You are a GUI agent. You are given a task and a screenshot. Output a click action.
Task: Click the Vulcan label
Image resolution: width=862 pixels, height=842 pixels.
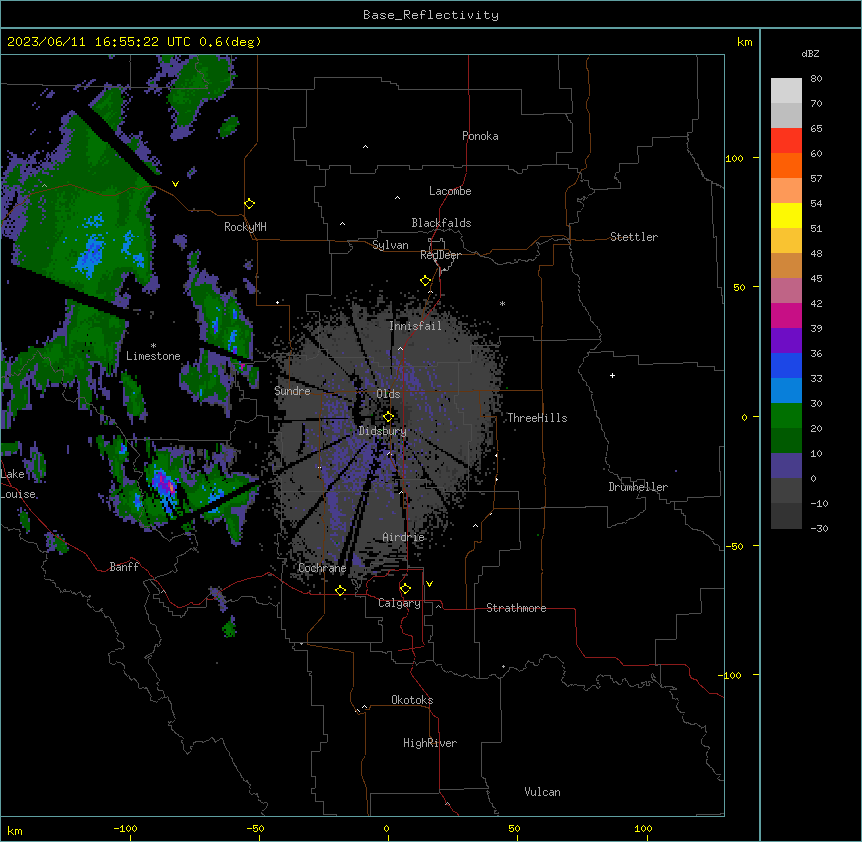click(543, 792)
